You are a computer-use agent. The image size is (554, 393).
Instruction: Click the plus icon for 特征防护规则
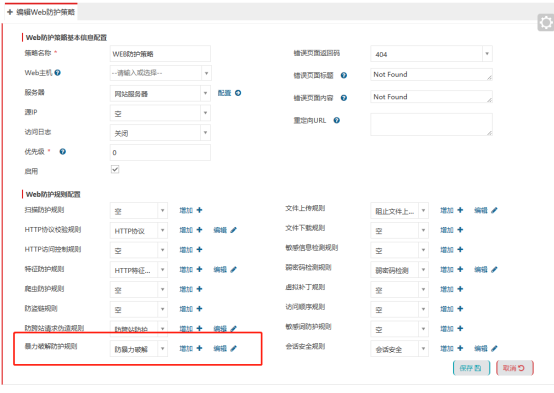tap(200, 270)
